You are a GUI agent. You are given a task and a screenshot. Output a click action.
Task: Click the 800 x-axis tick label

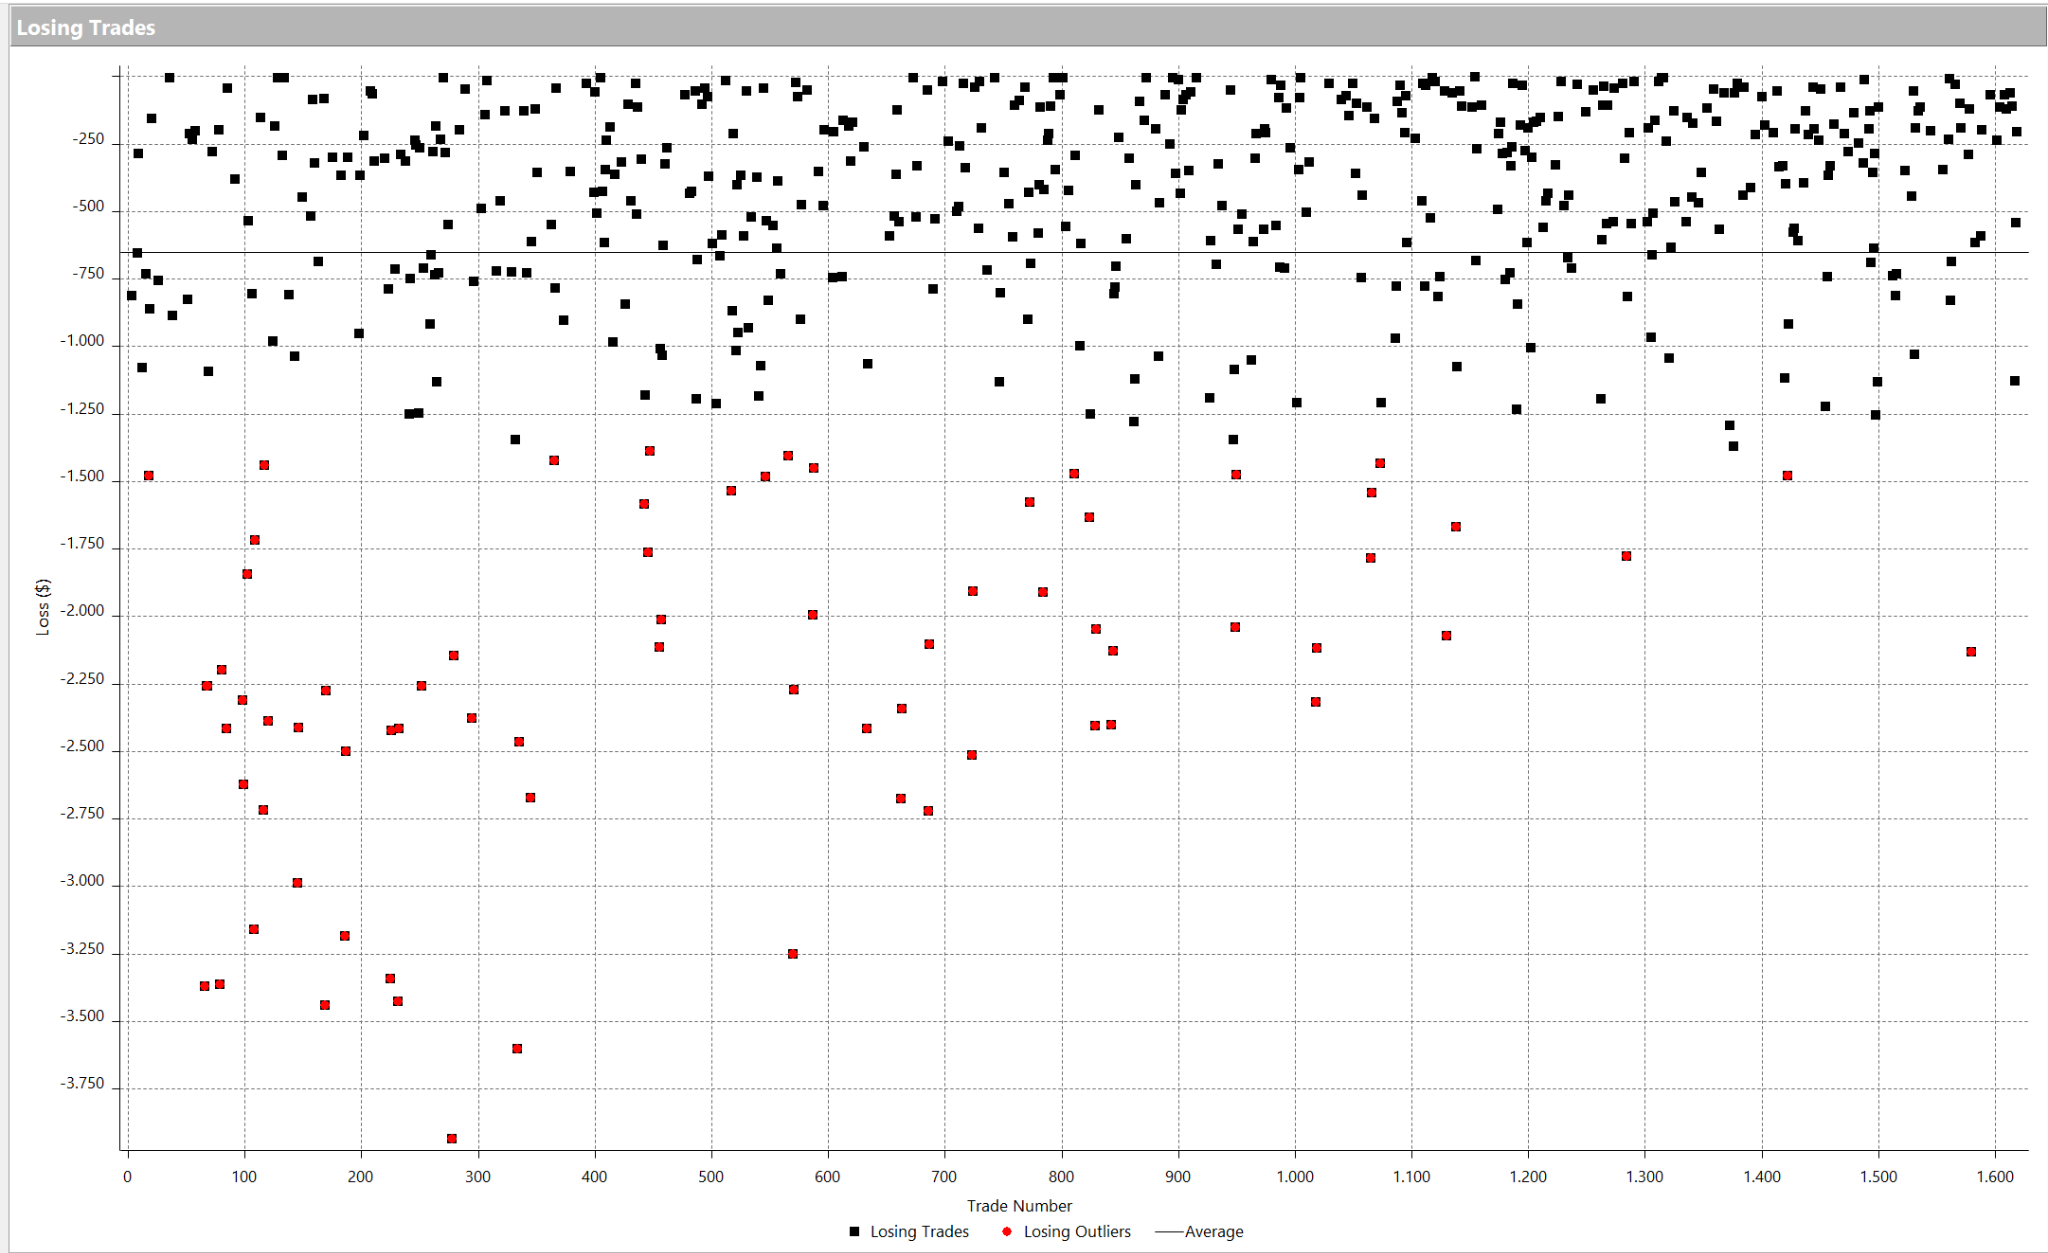click(x=1061, y=1177)
